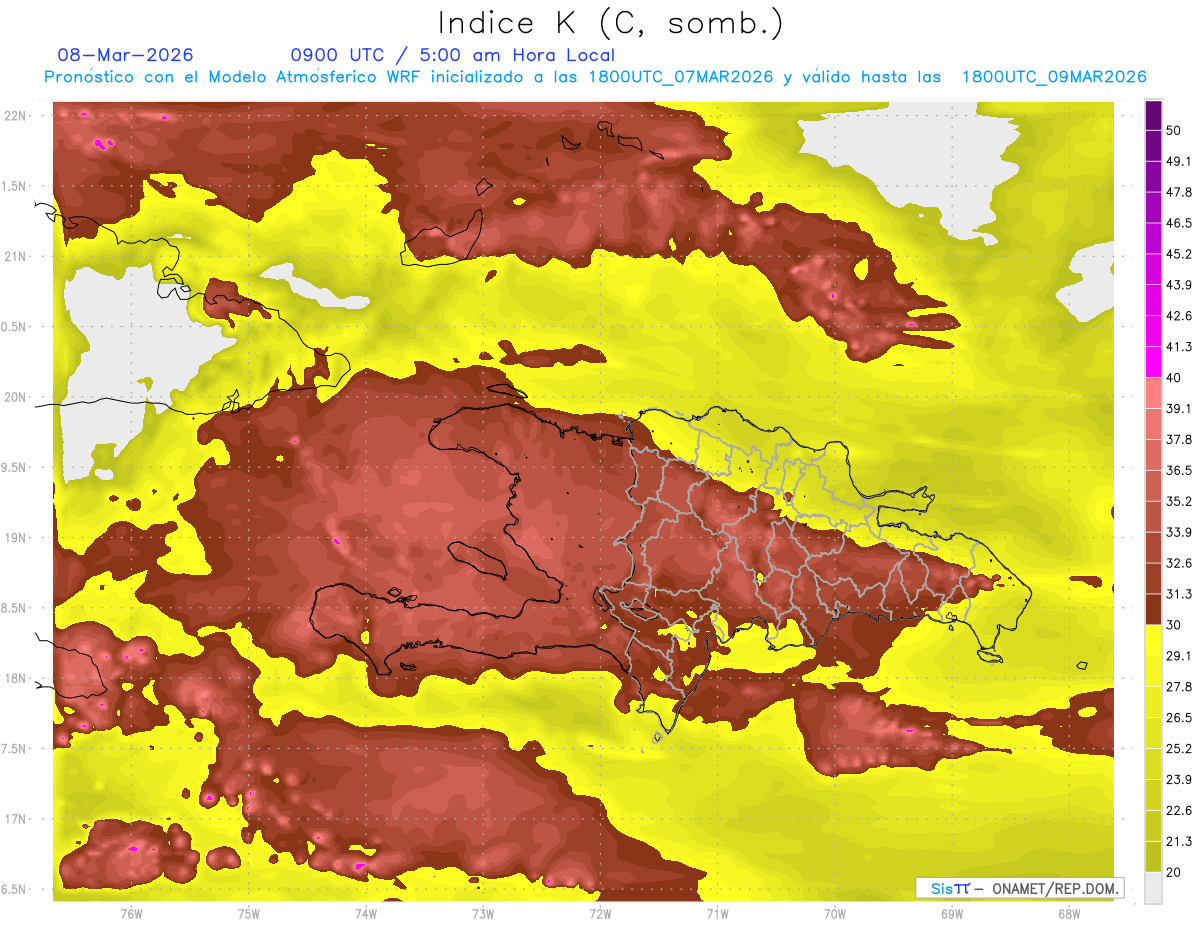Viewport: 1200px width, 927px height.
Task: Click the '21.3' color scale value
Action: [1179, 841]
